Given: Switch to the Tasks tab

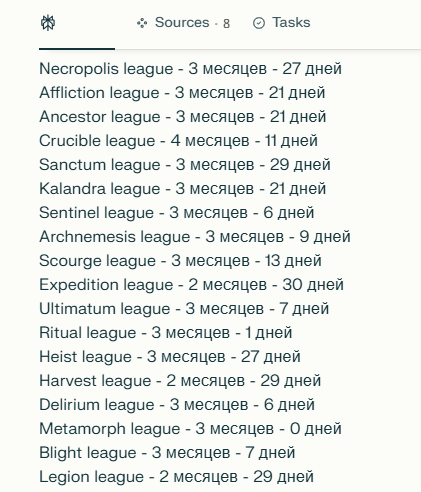Looking at the screenshot, I should click(282, 23).
